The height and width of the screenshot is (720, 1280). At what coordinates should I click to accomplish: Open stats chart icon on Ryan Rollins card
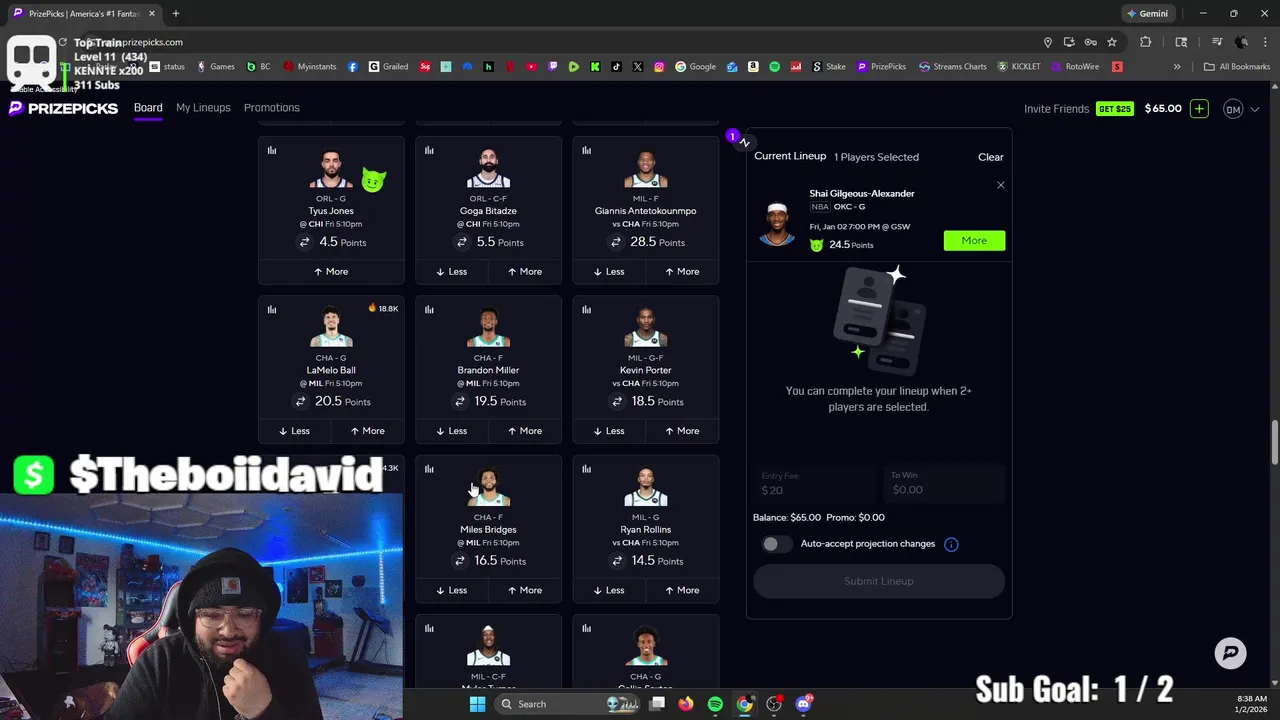click(587, 468)
